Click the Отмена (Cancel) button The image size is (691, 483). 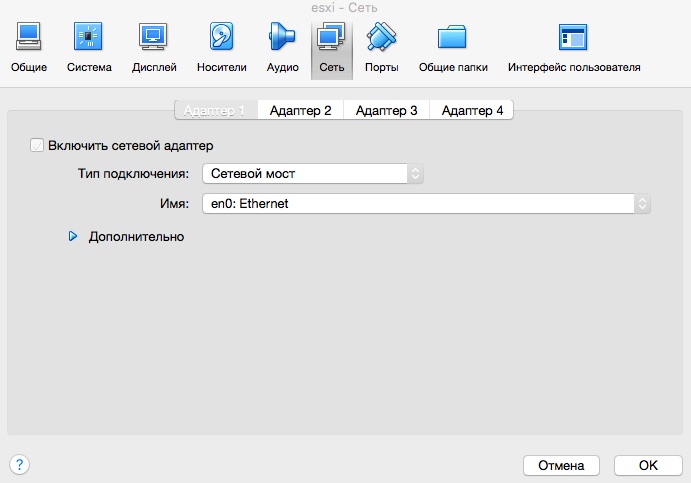click(561, 466)
